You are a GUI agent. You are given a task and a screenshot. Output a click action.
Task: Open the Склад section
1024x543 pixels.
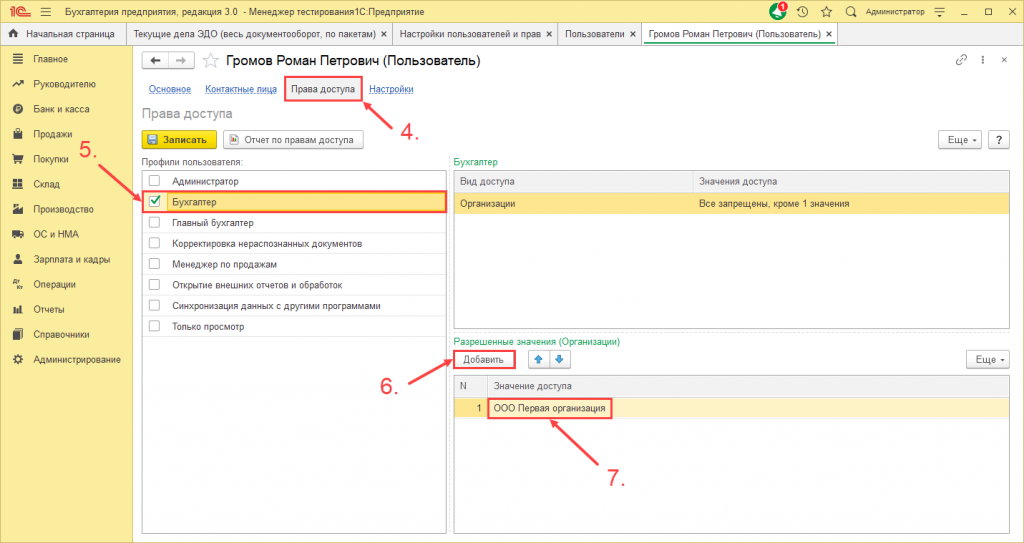click(46, 184)
